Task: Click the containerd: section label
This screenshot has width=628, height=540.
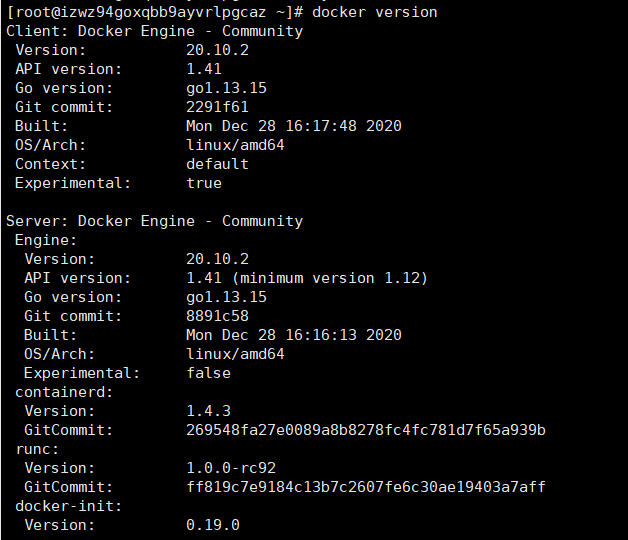Action: click(64, 392)
